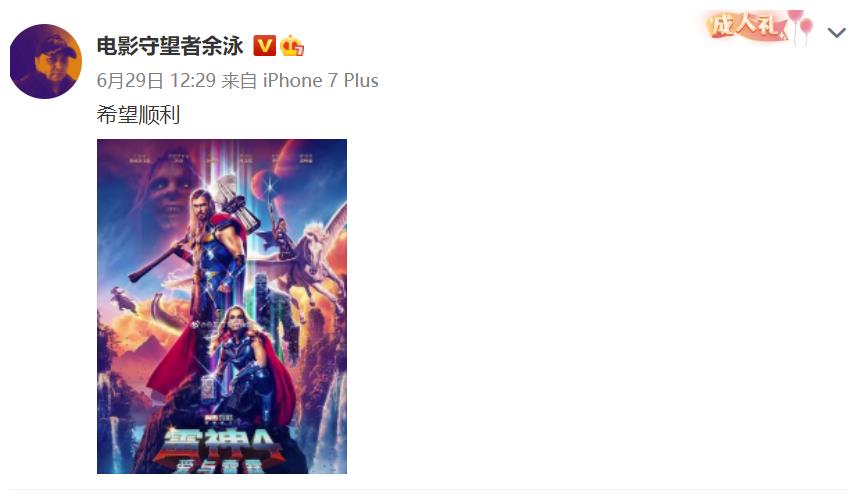Select the post text 希望顺利

138,114
